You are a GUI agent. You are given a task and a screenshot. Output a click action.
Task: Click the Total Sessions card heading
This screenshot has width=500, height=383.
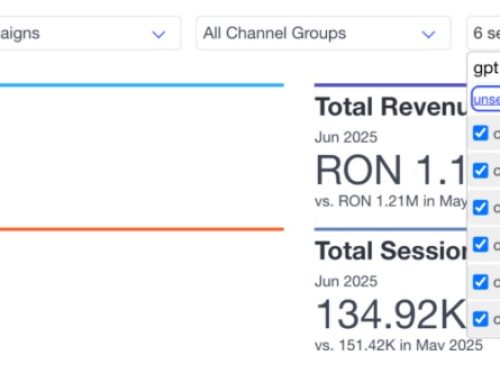391,251
